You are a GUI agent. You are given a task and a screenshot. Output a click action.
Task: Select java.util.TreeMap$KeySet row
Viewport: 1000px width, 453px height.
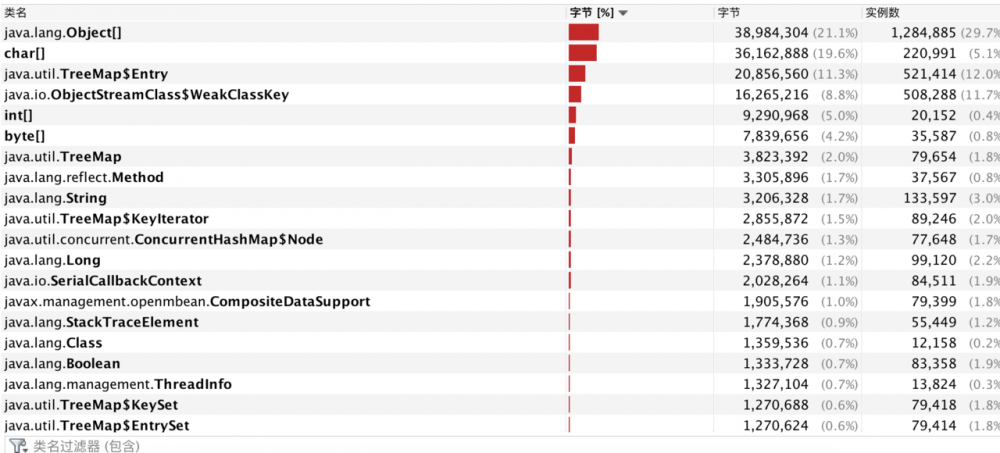point(500,405)
